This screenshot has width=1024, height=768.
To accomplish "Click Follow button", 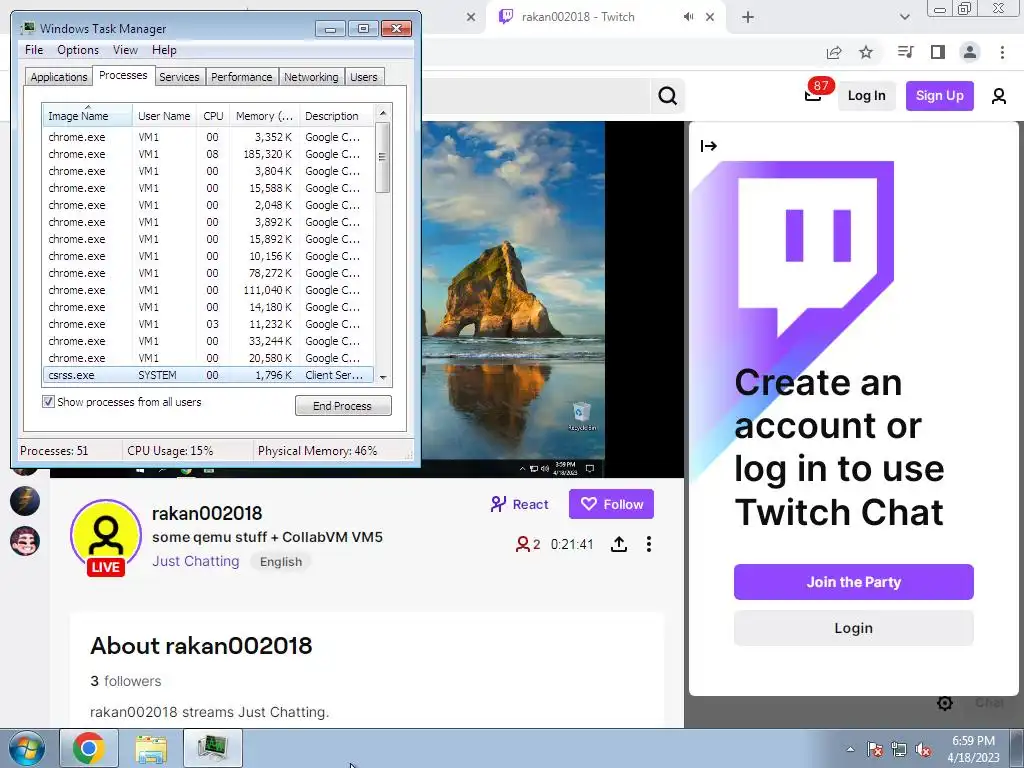I will click(x=611, y=504).
